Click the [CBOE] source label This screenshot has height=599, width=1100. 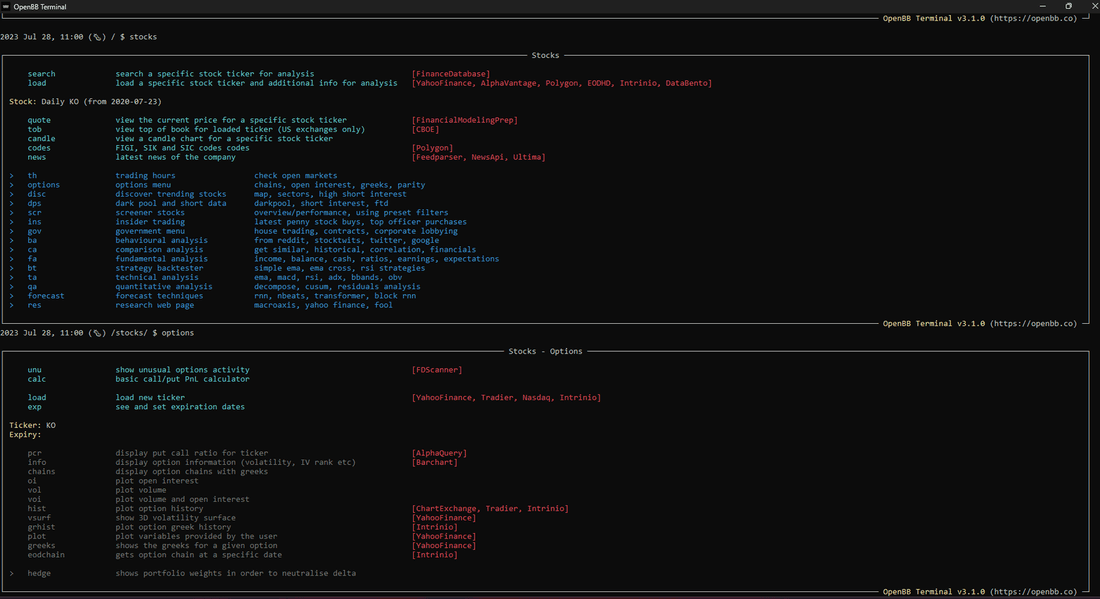coord(425,129)
